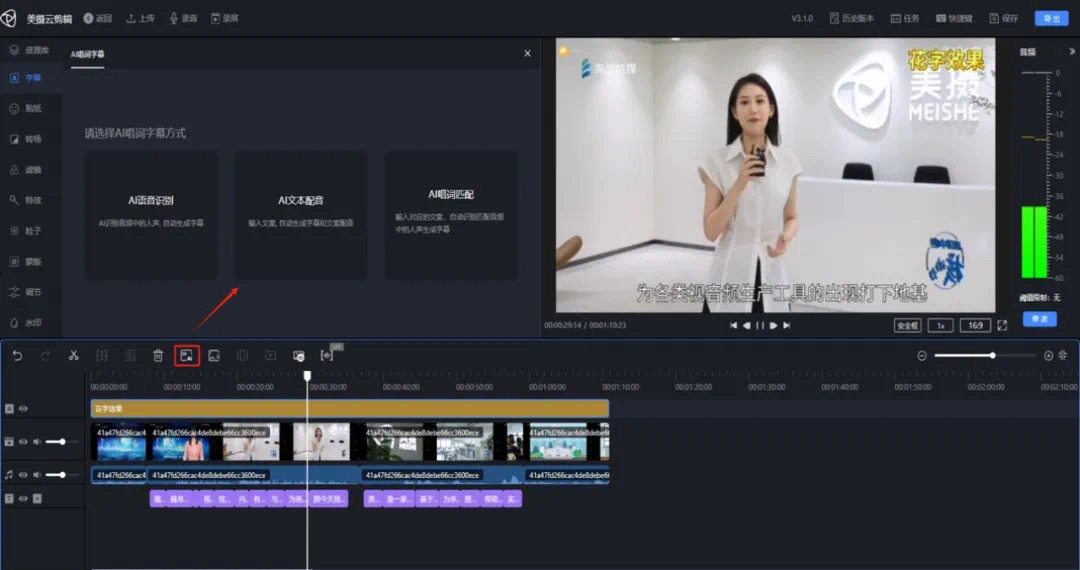This screenshot has width=1080, height=570.
Task: Open 历史版本 history versions
Action: click(x=851, y=19)
